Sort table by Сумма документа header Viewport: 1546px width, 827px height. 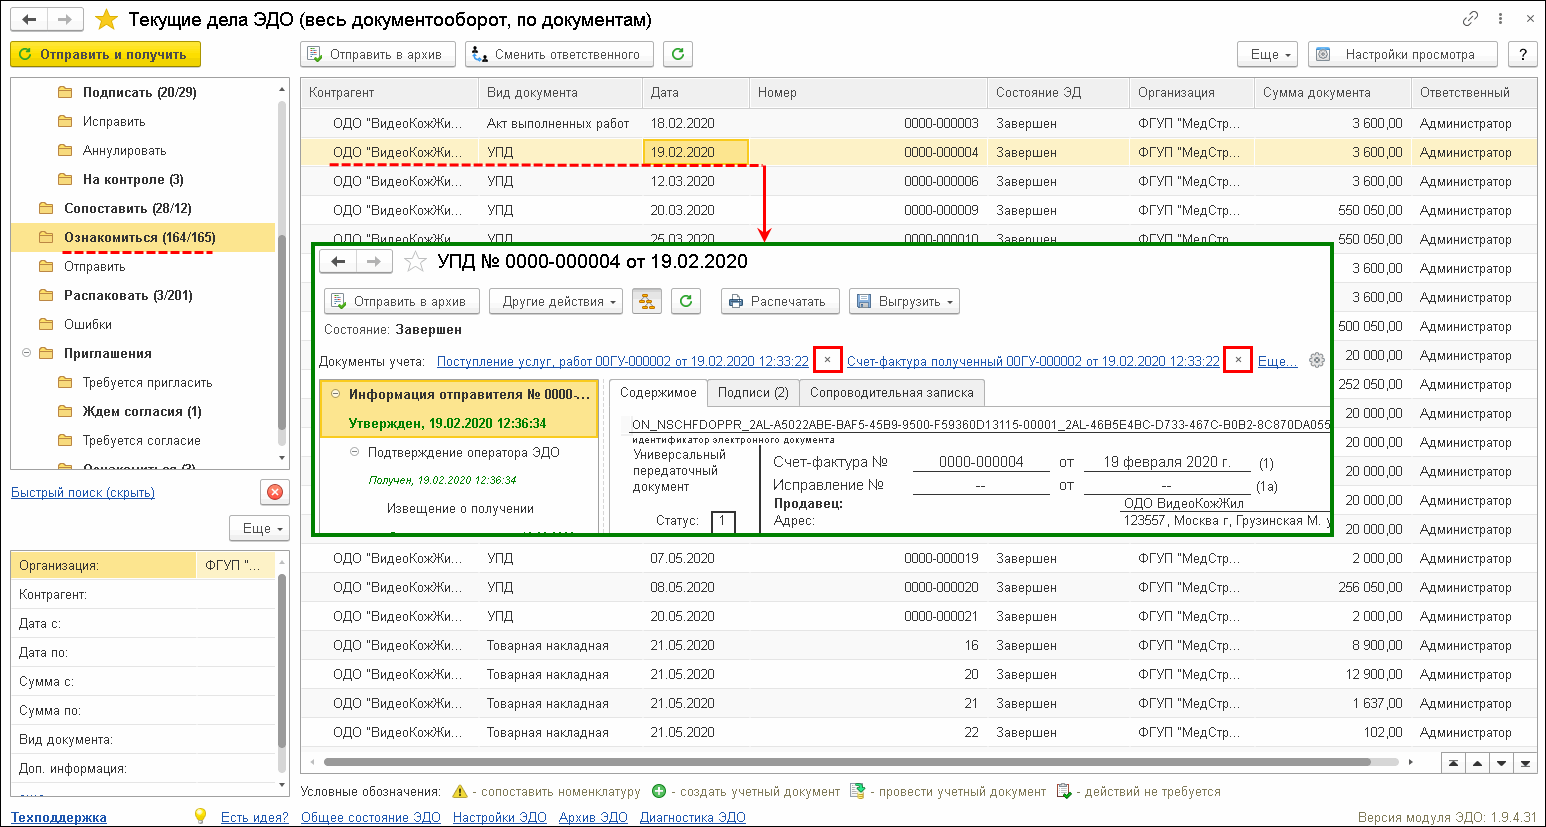[1333, 92]
